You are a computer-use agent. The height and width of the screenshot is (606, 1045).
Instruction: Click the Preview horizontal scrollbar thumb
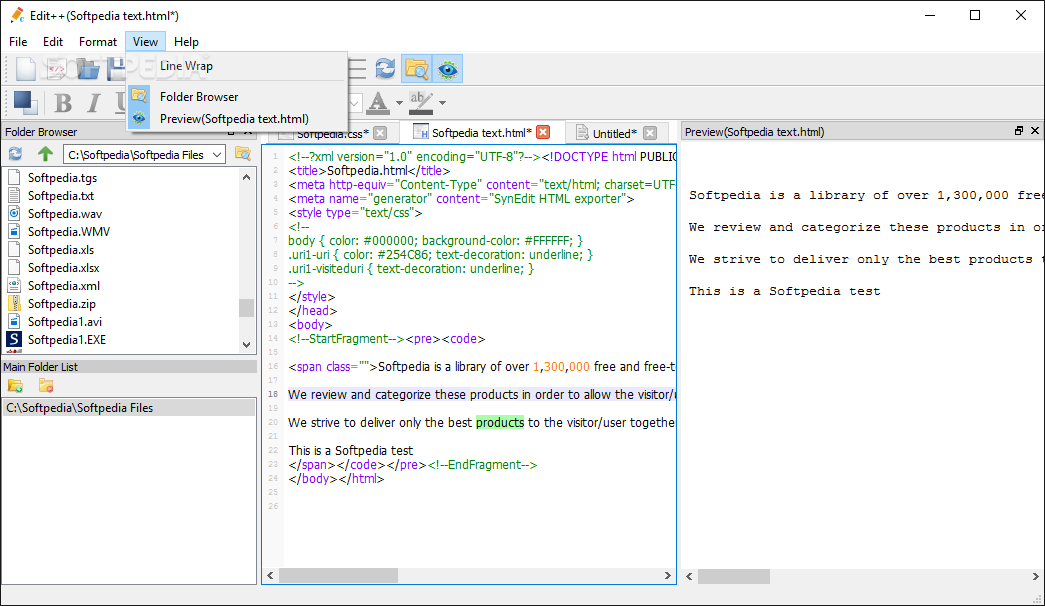734,576
